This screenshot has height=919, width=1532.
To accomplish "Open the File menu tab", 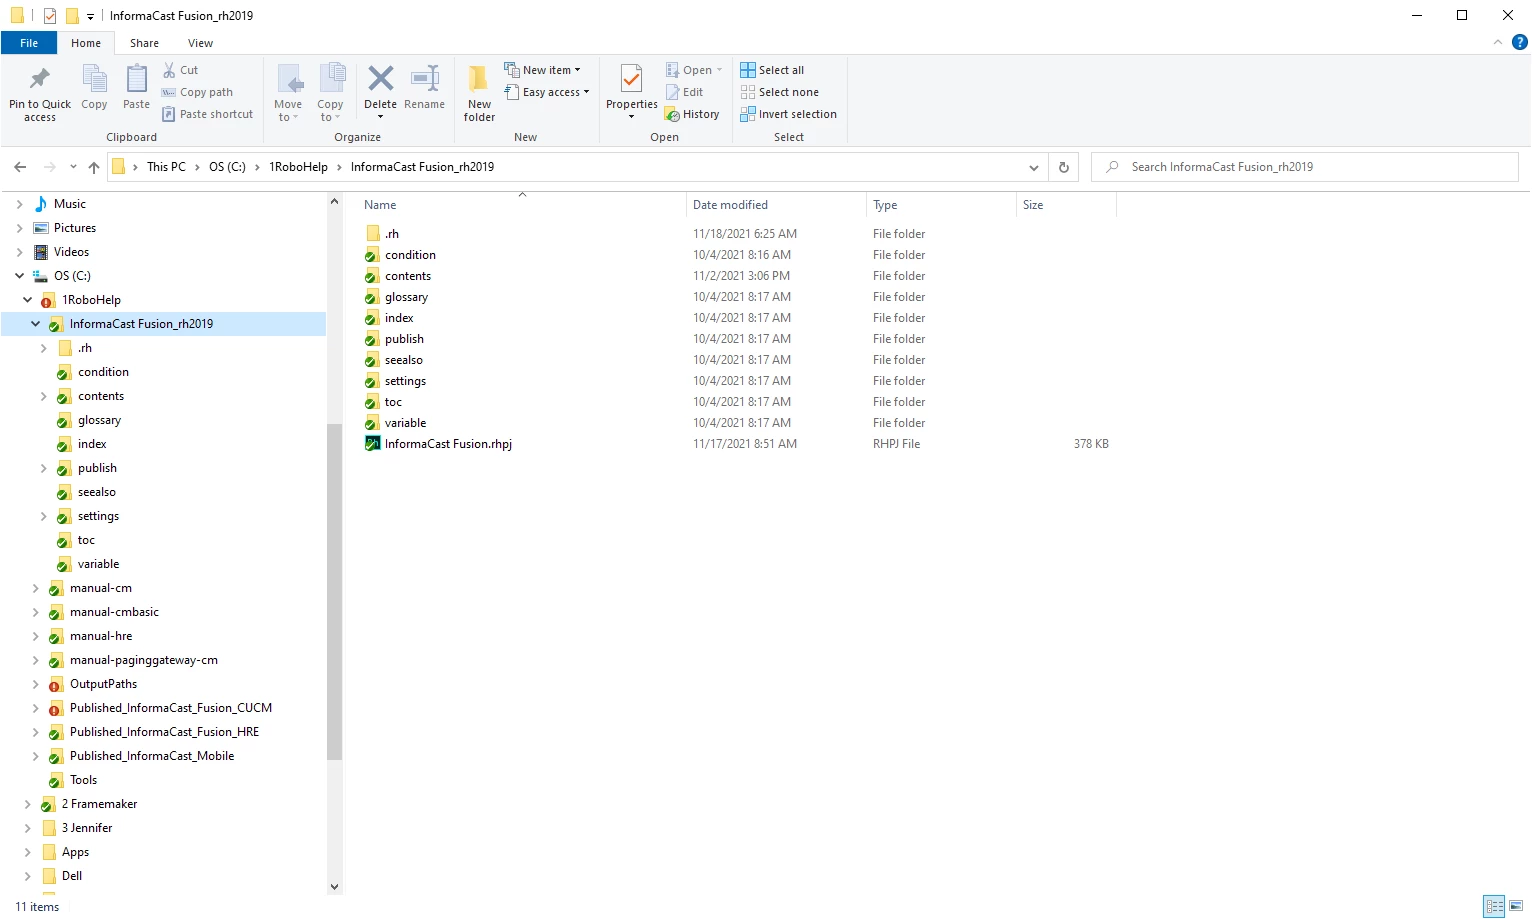I will (x=29, y=43).
